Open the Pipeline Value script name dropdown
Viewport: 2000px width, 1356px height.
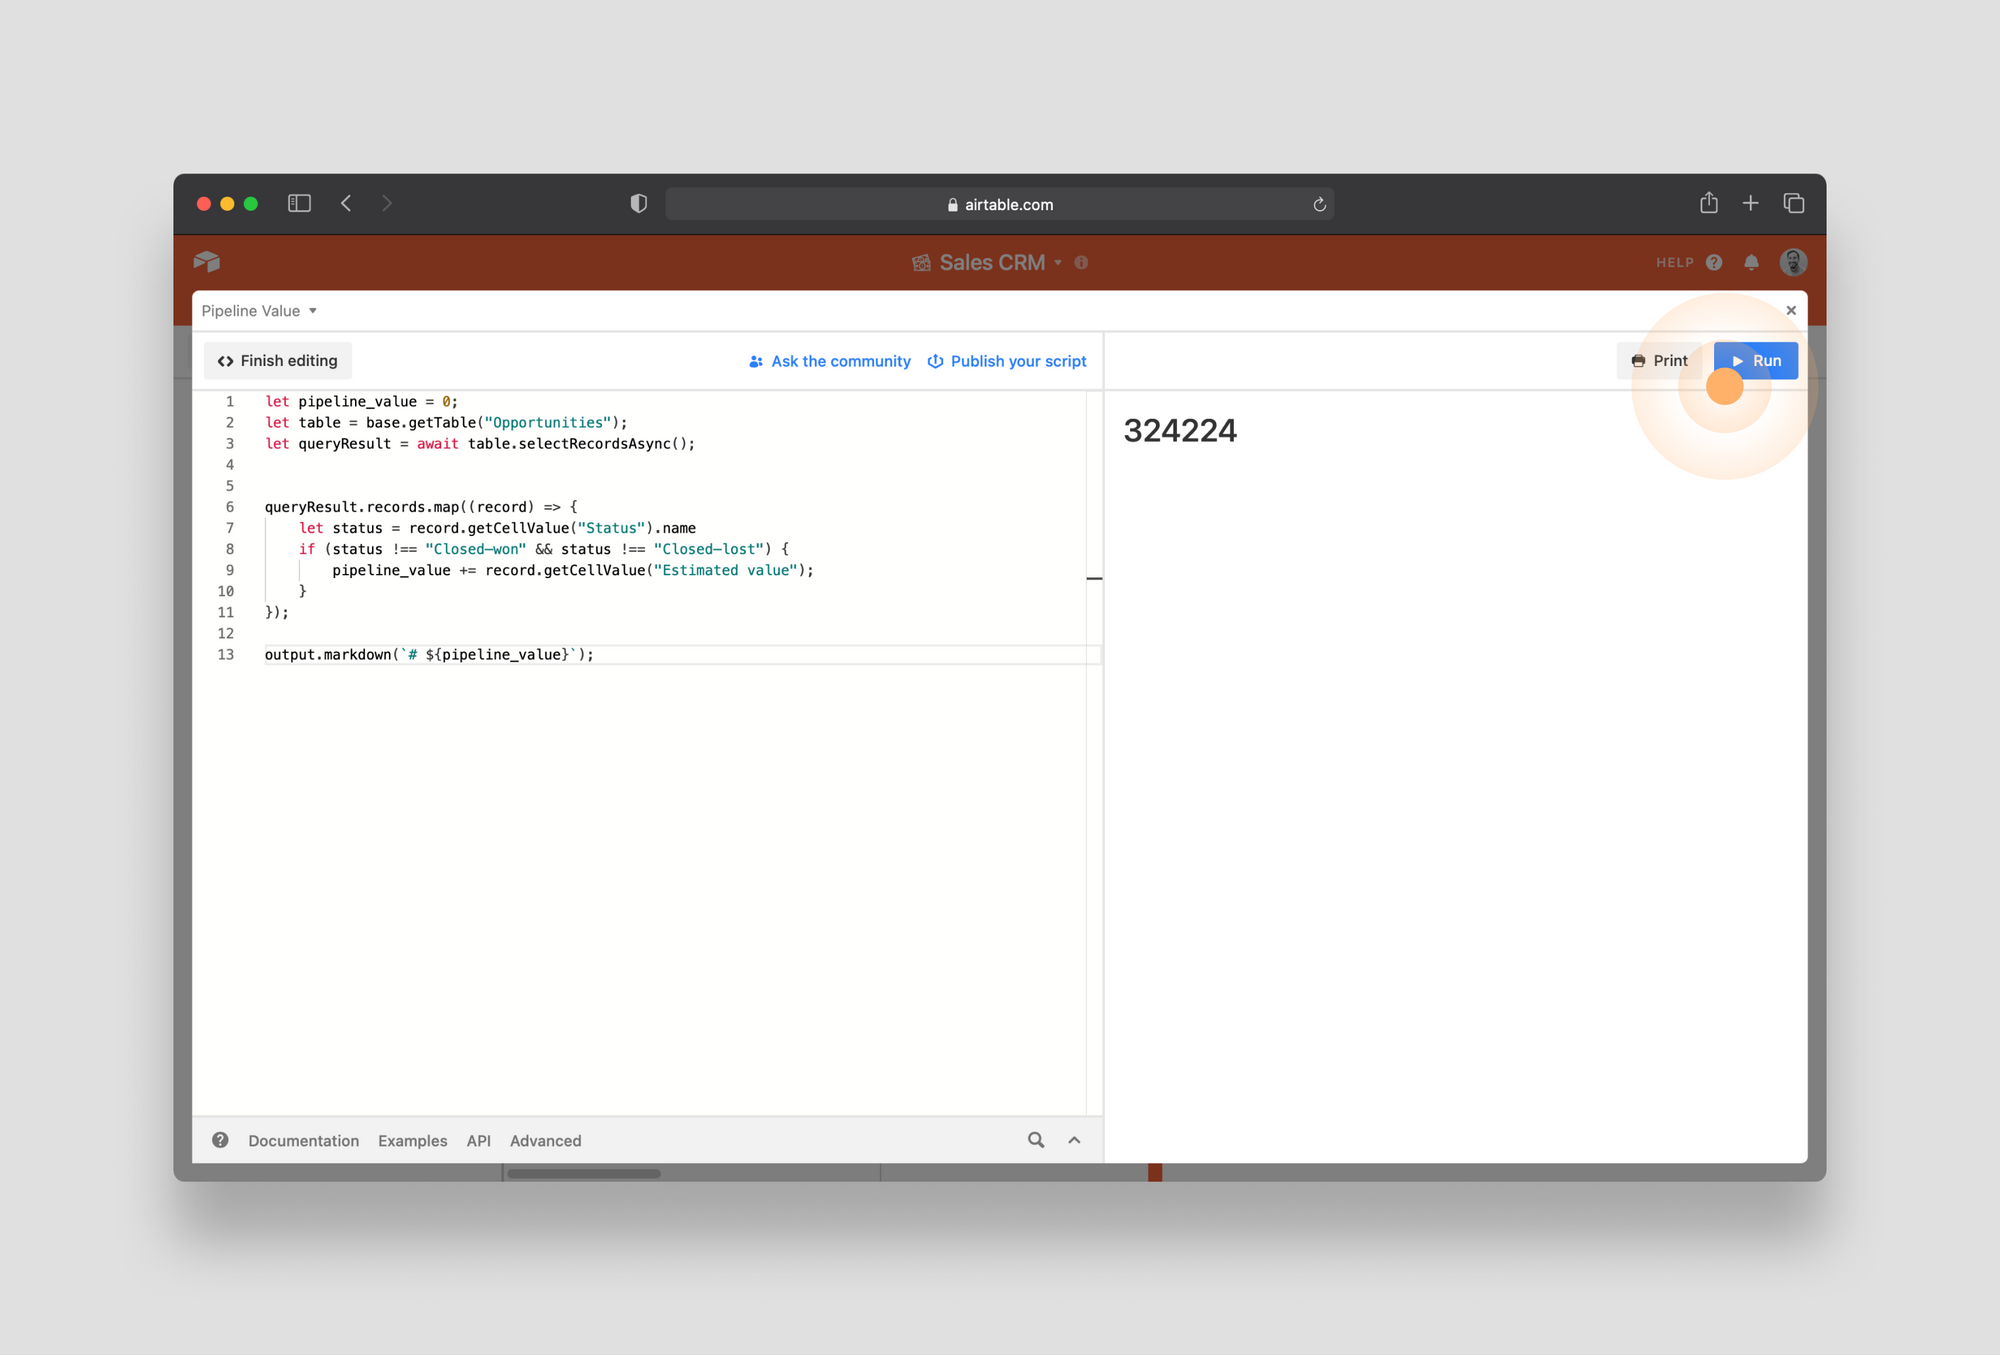coord(312,311)
